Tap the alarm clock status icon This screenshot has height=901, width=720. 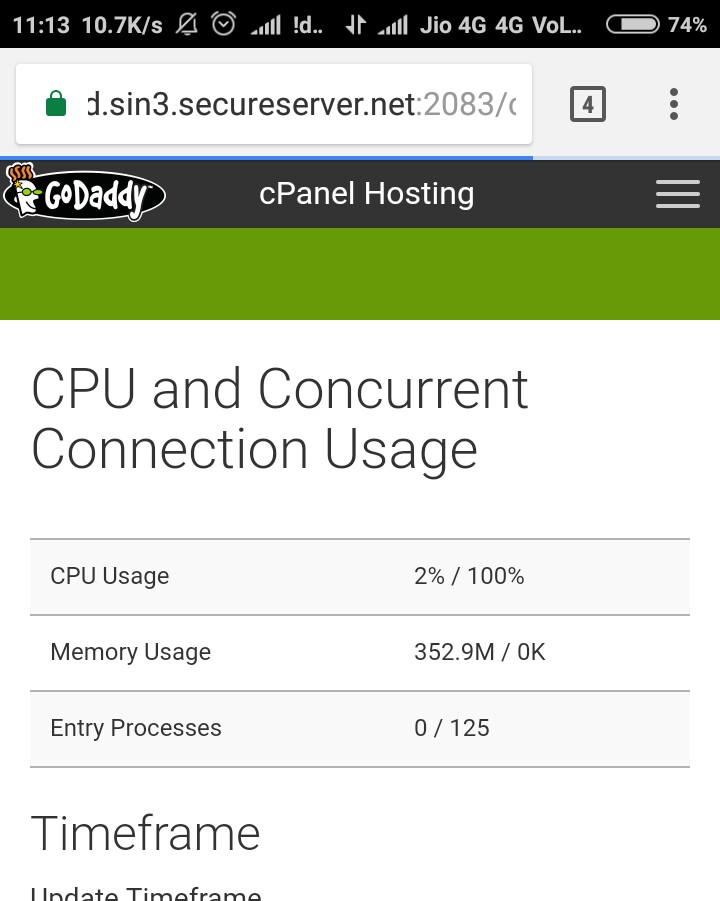[x=224, y=25]
